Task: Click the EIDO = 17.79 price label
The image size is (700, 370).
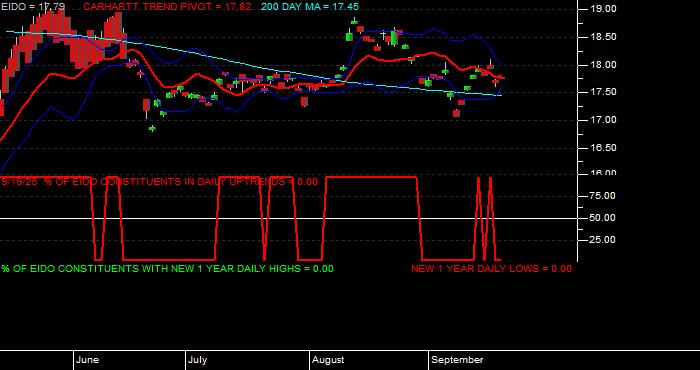Action: click(x=33, y=7)
